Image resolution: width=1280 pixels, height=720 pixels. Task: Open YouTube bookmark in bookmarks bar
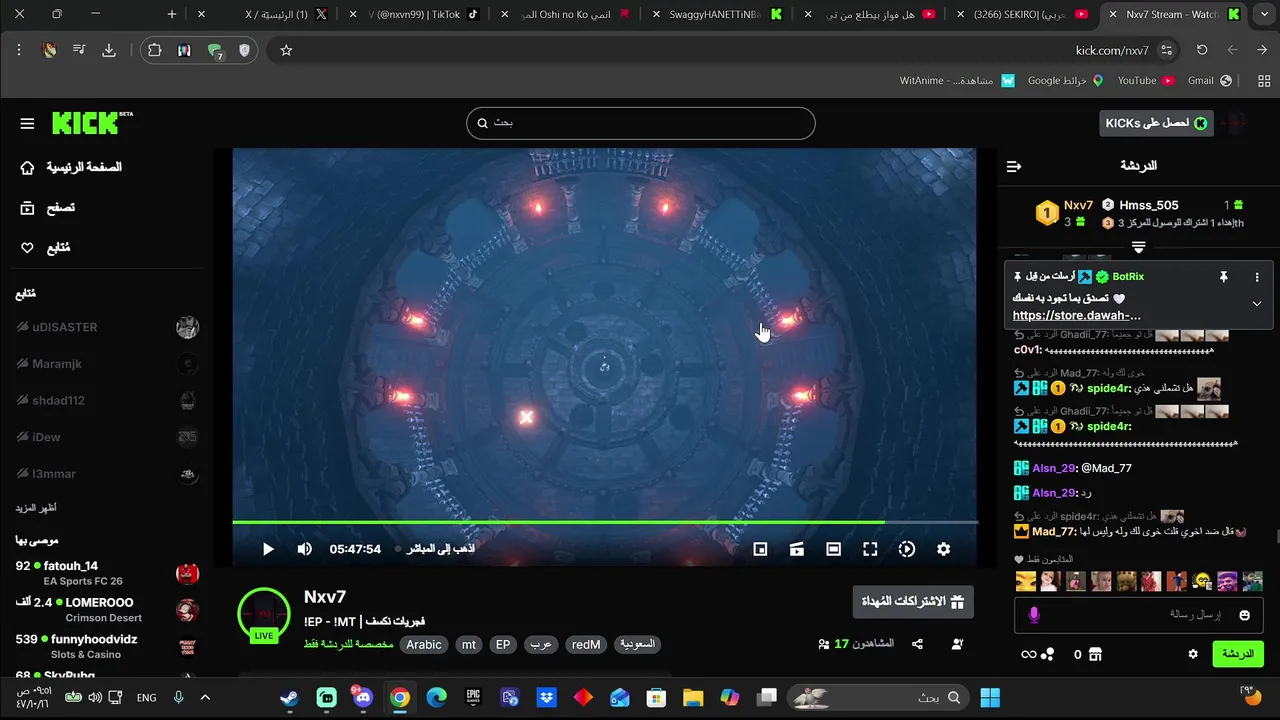coord(1145,80)
